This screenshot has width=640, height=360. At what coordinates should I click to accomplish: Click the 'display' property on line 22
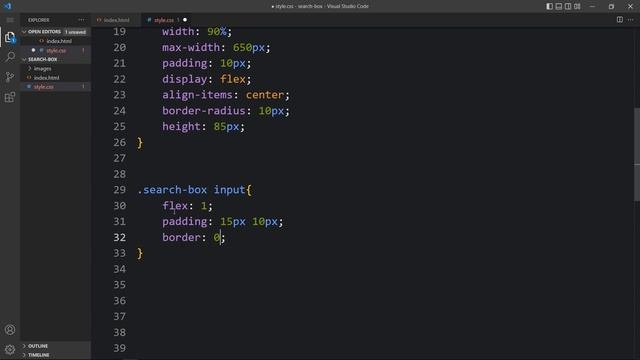184,79
